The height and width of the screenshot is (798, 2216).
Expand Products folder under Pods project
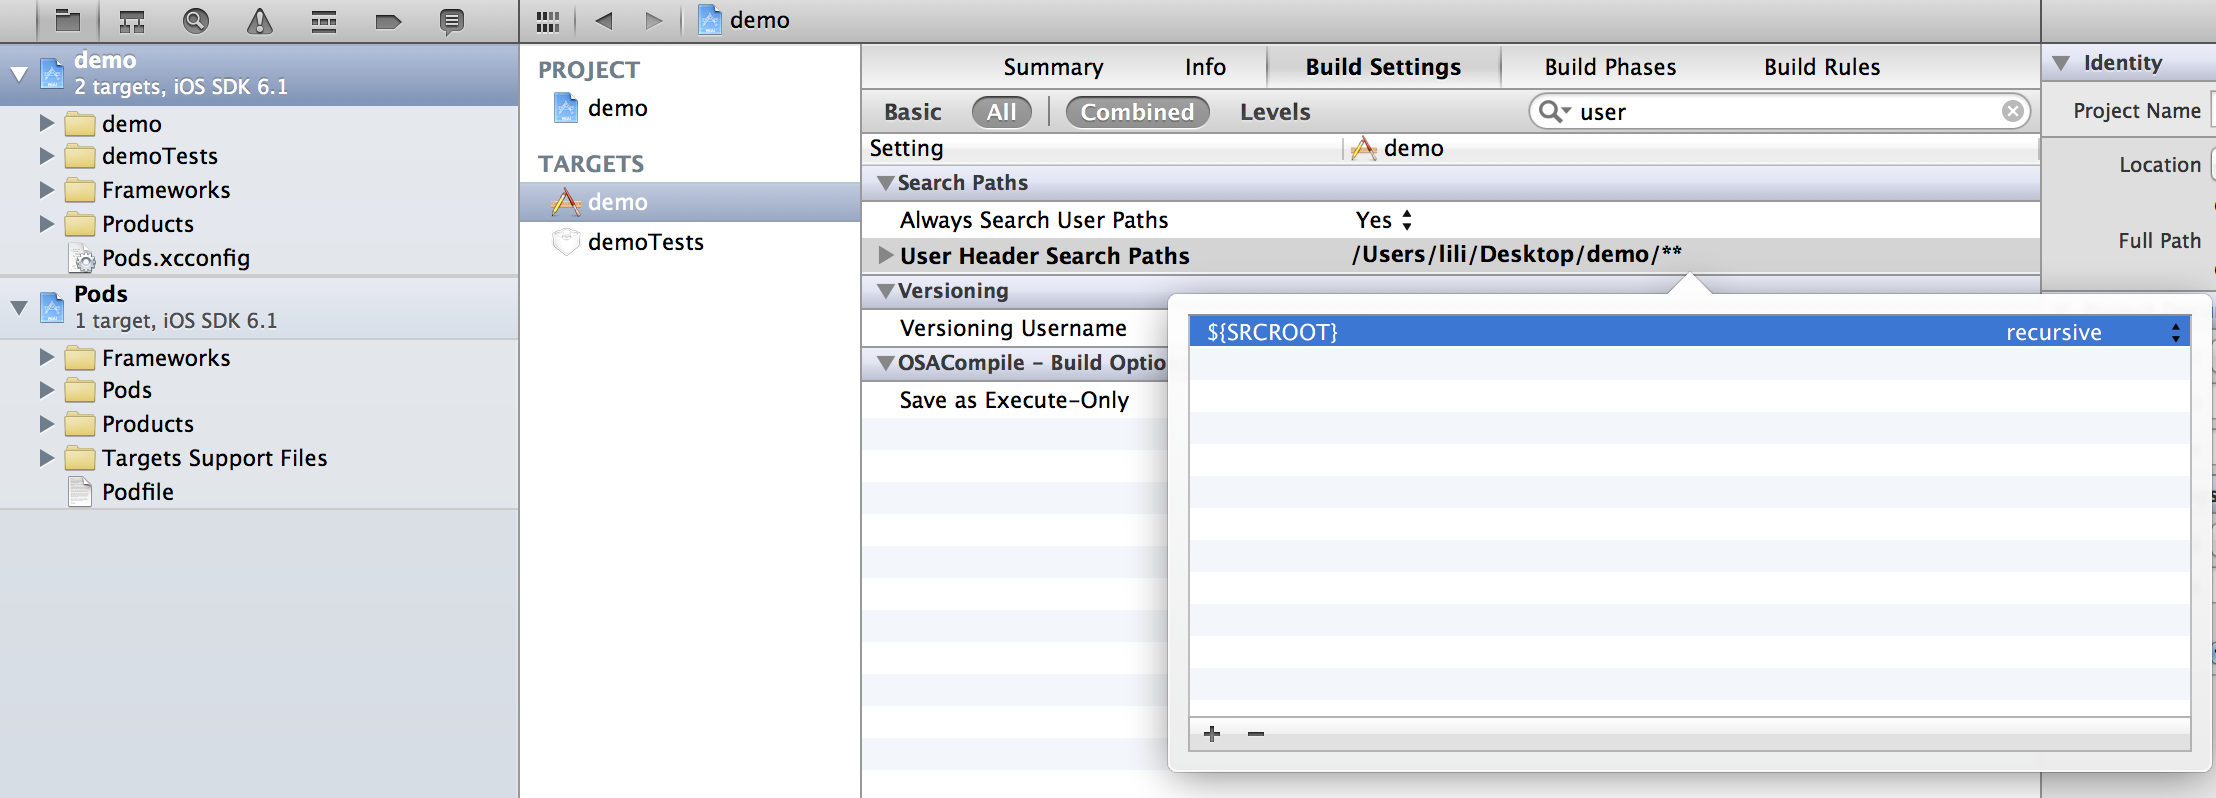coord(46,424)
